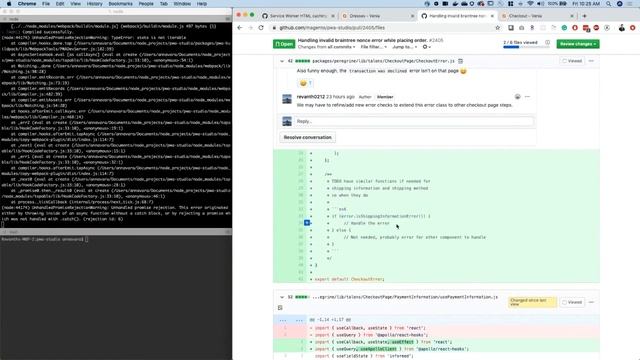This screenshot has width=640, height=360.
Task: Close the Dresses - Venia tab
Action: tap(412, 16)
